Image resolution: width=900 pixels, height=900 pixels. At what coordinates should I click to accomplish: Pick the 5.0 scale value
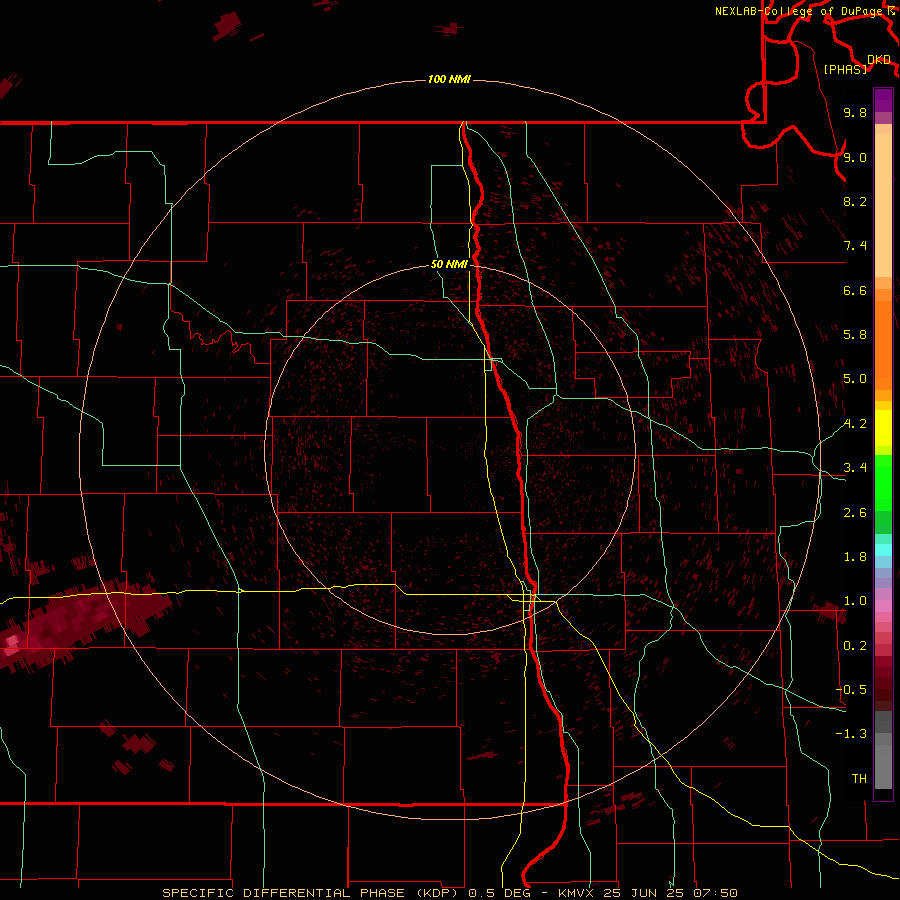[855, 379]
